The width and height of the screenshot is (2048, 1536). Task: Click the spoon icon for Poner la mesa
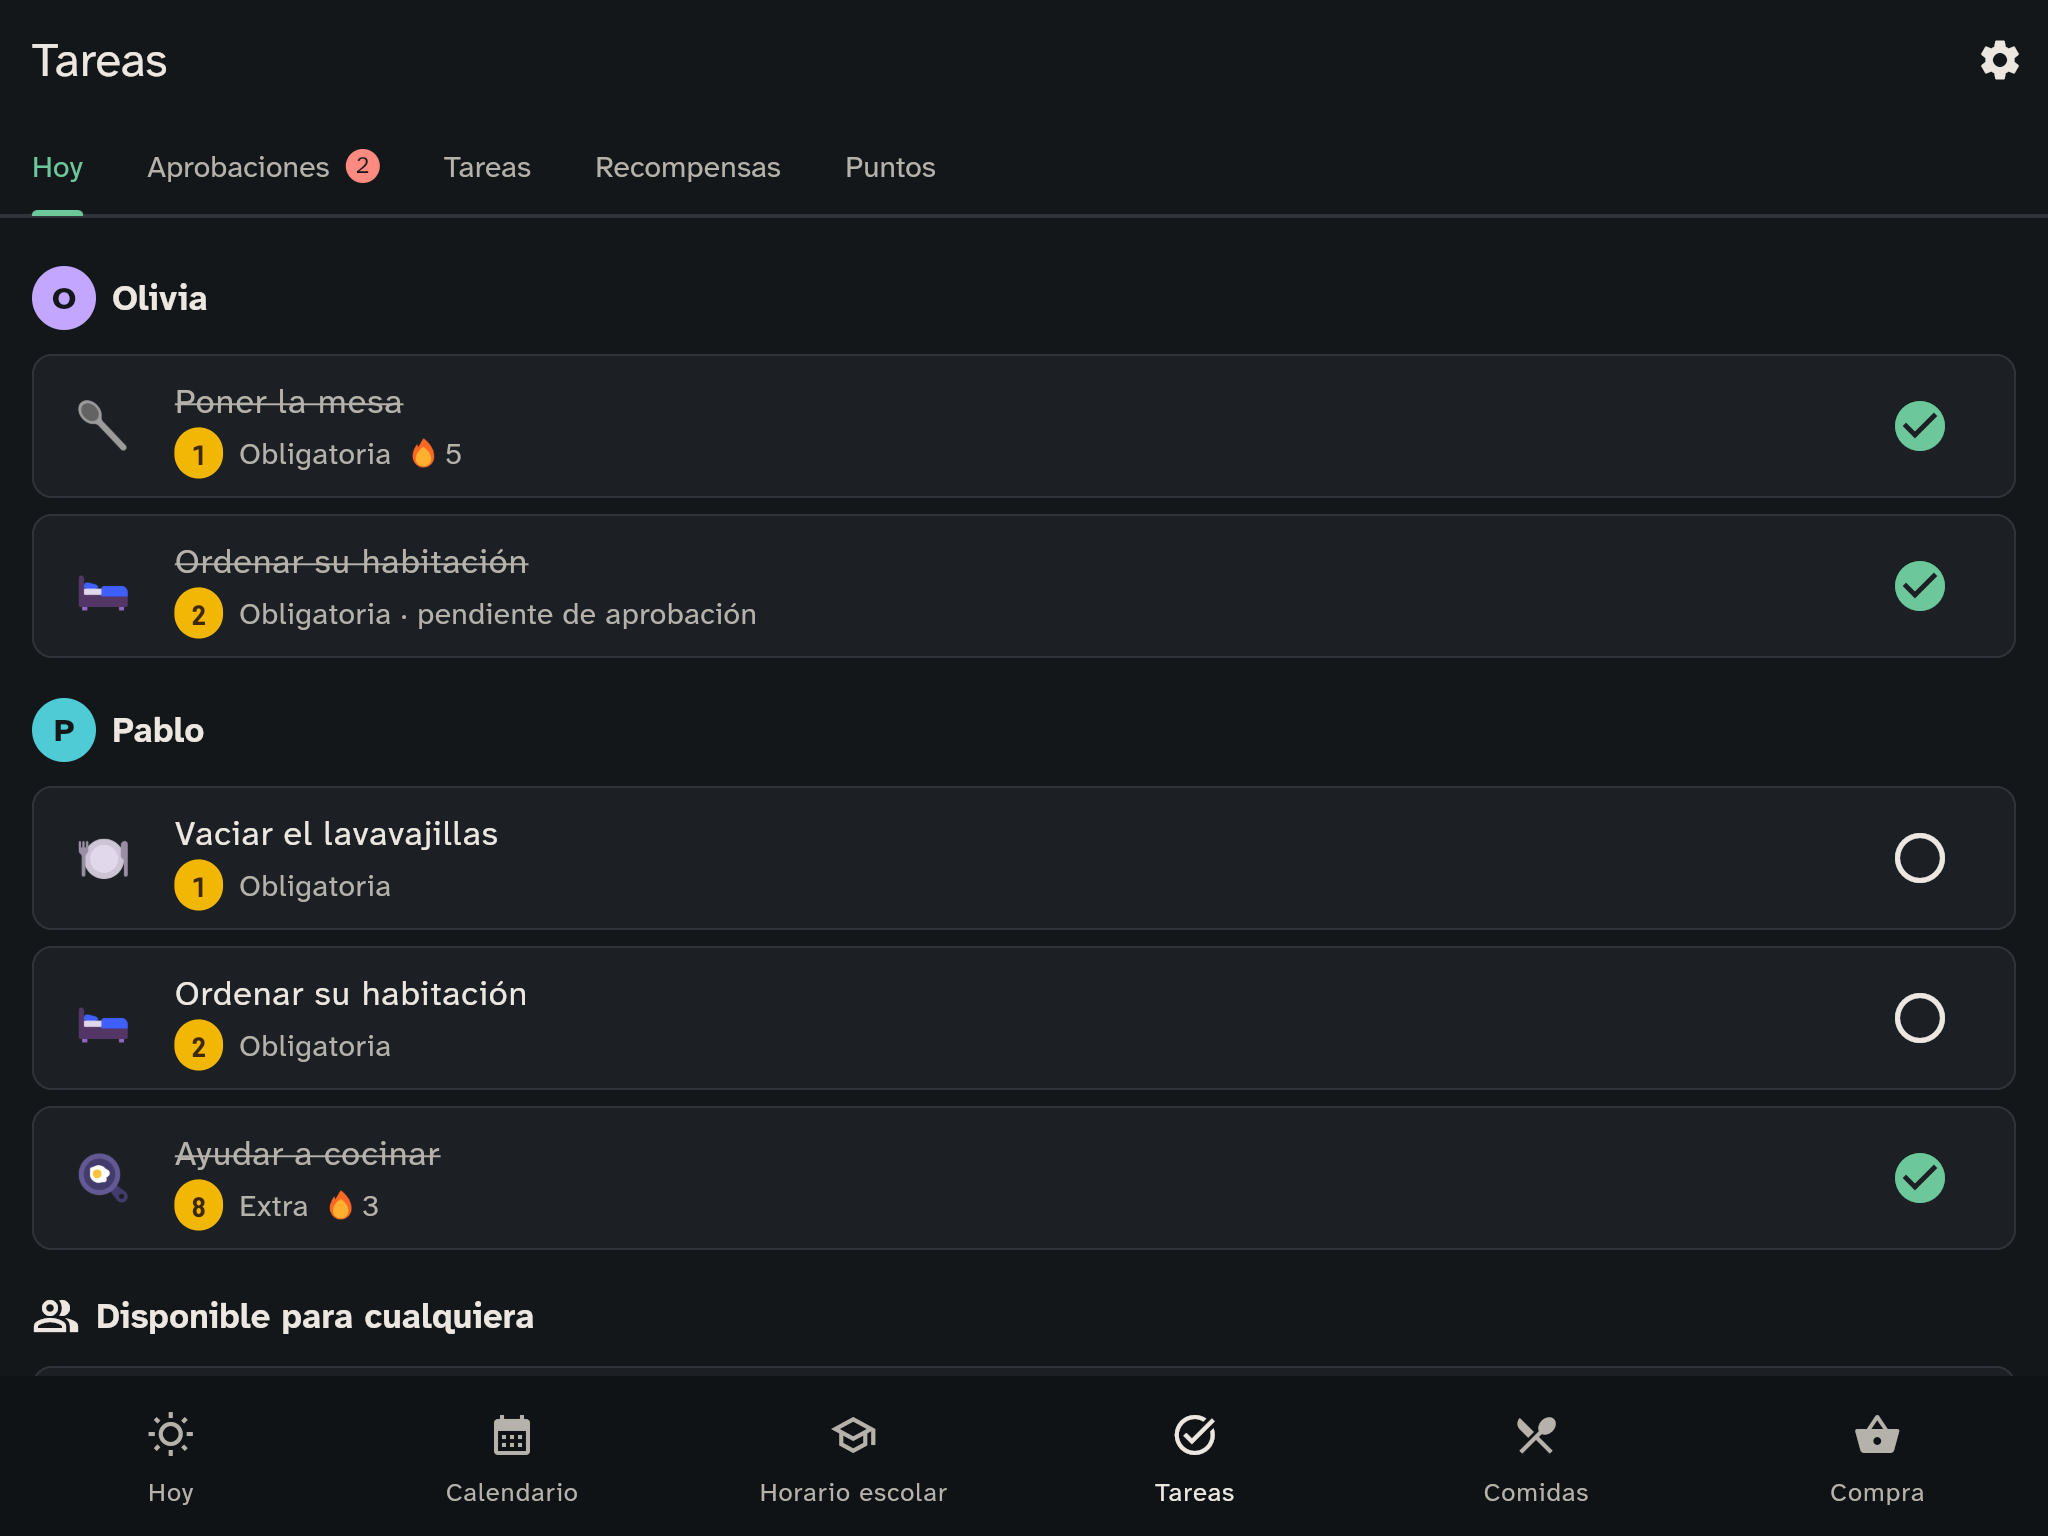[103, 426]
